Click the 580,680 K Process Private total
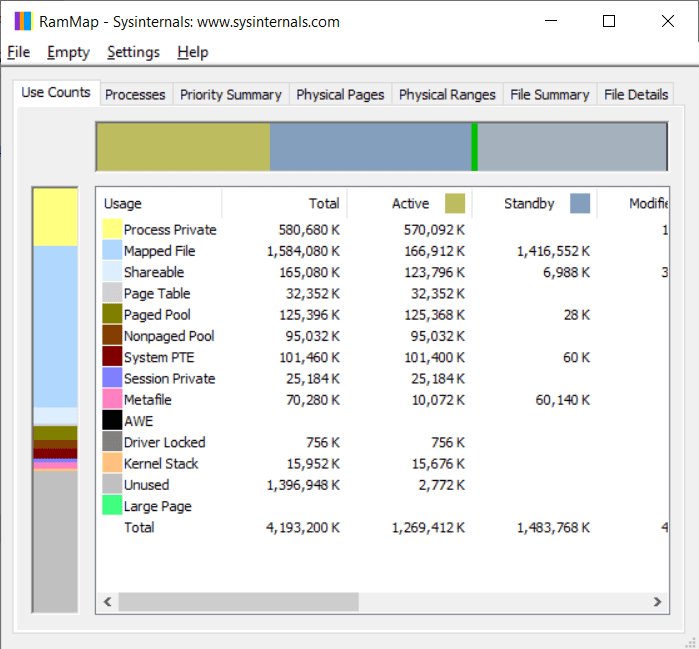699x649 pixels. point(309,230)
